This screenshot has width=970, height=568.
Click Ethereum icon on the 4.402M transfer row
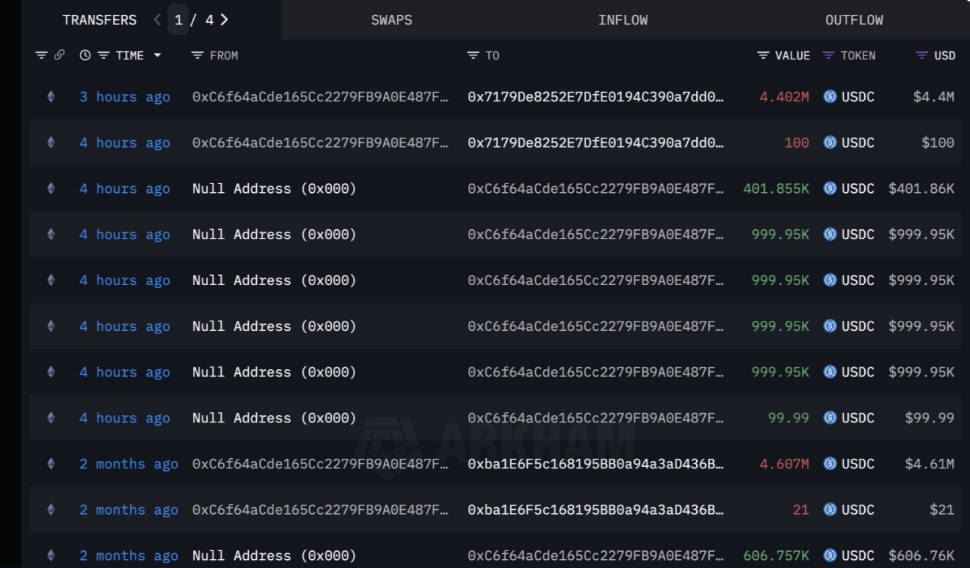click(51, 97)
